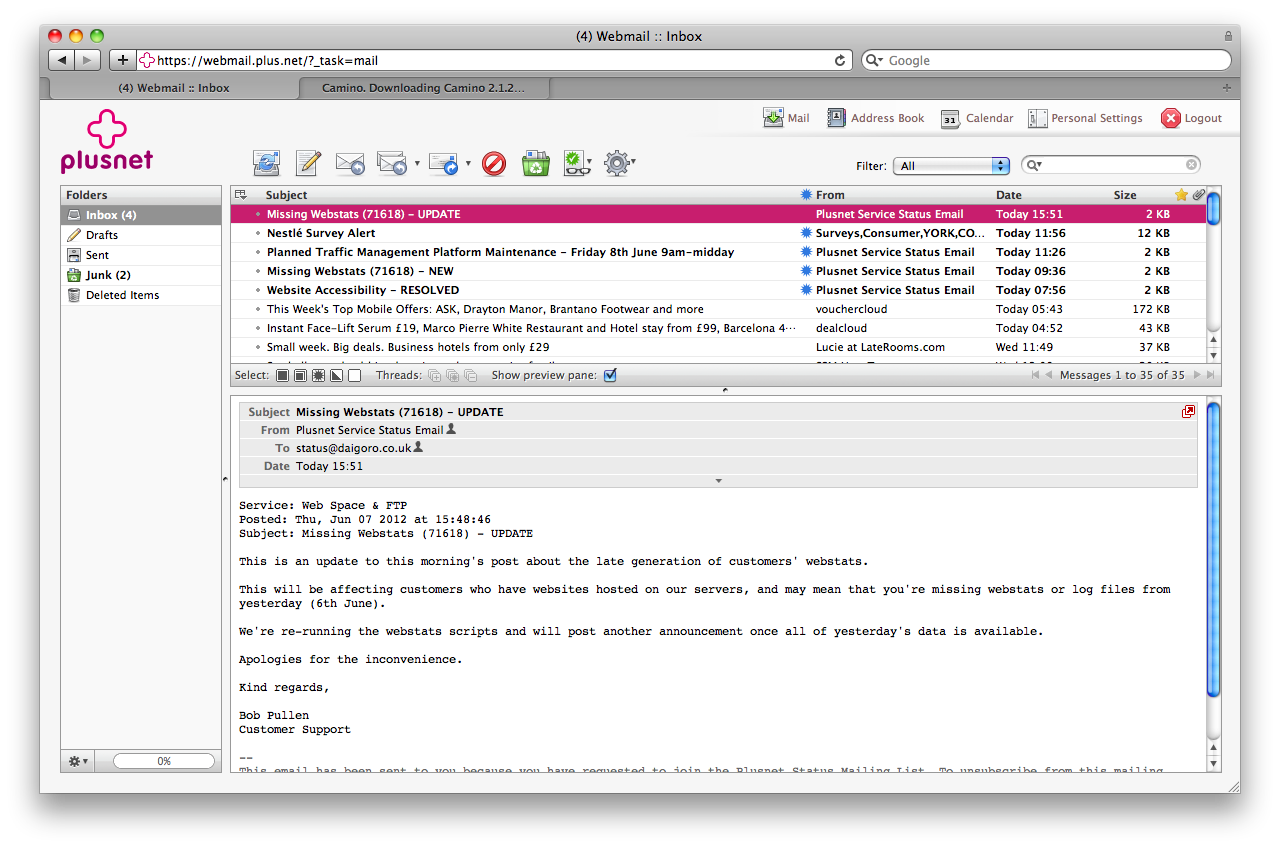Reply to sender with the envelope icon
Image resolution: width=1280 pixels, height=848 pixels.
(x=349, y=163)
